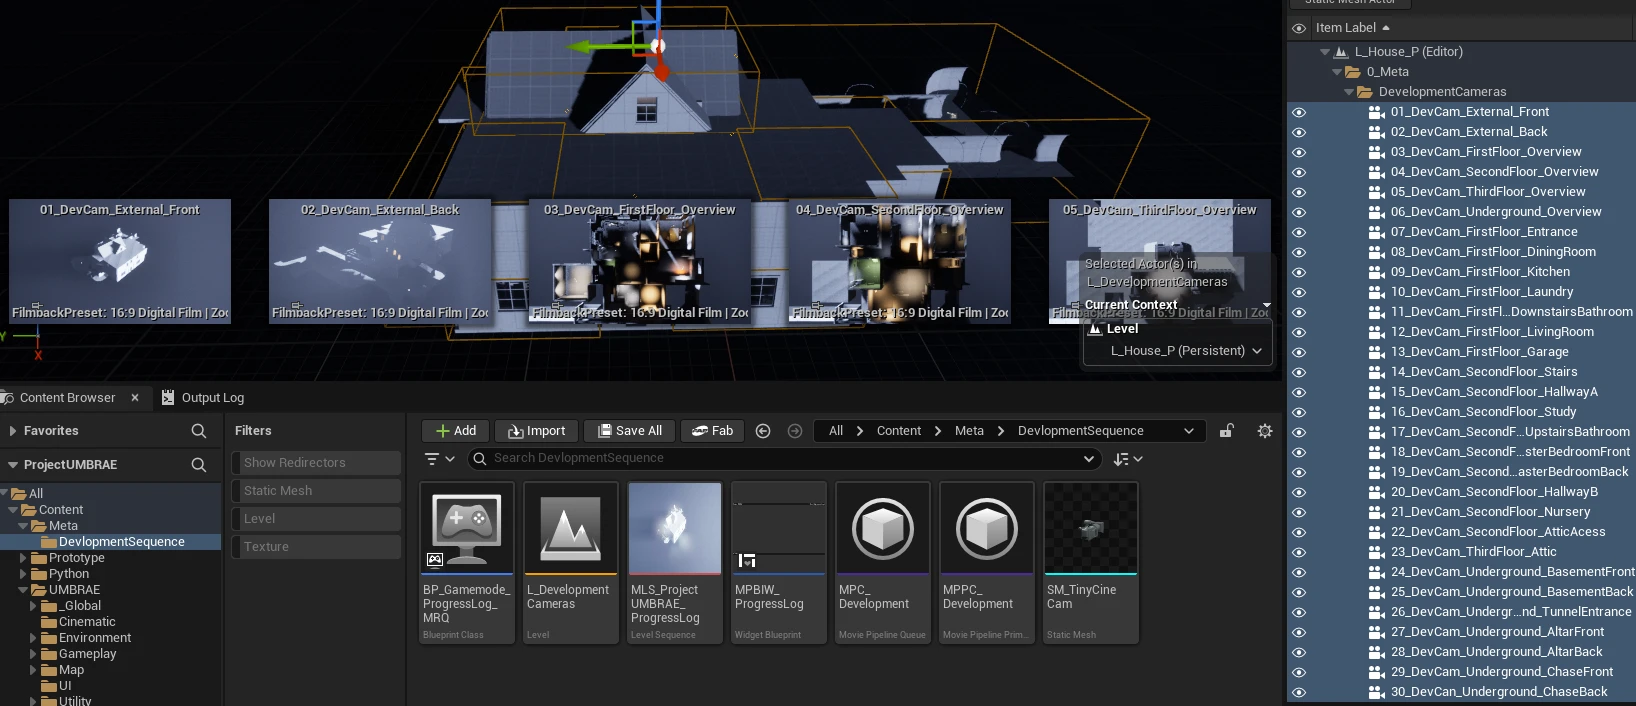Viewport: 1636px width, 706px height.
Task: Select the MLS_ProjectUMBRAE_ProgressLog level sequence
Action: (674, 563)
